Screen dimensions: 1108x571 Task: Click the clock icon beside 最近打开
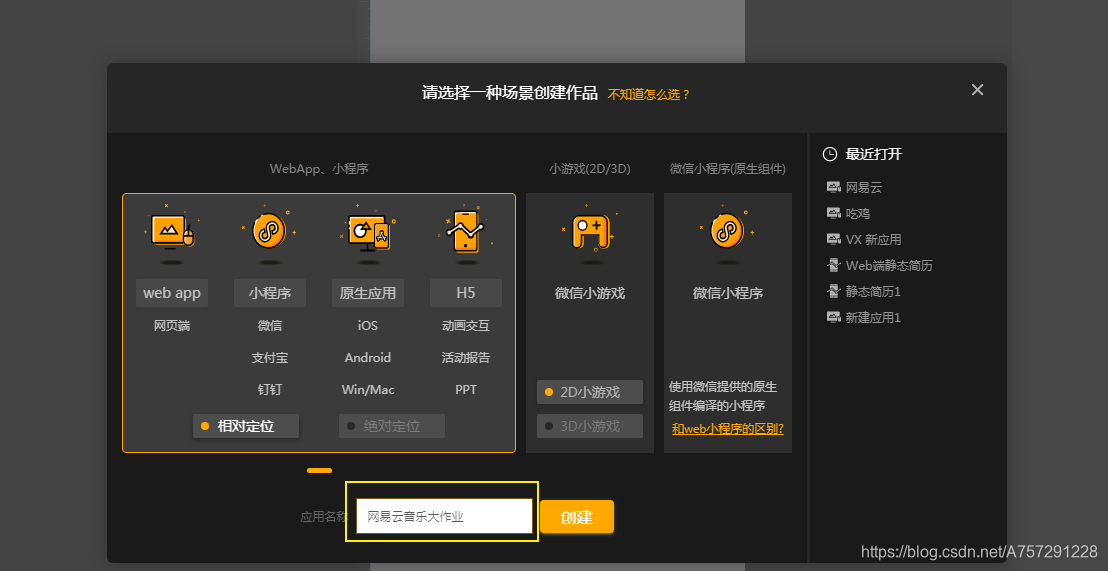pos(830,154)
